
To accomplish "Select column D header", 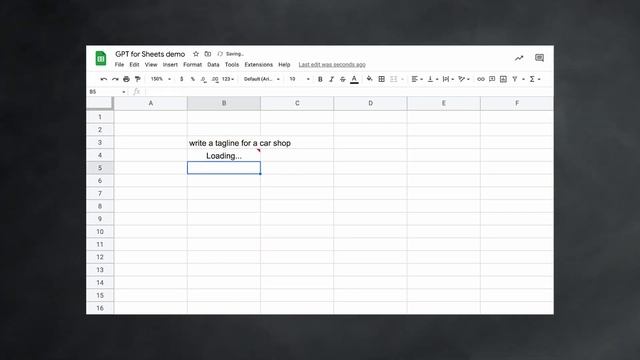I will coord(371,103).
